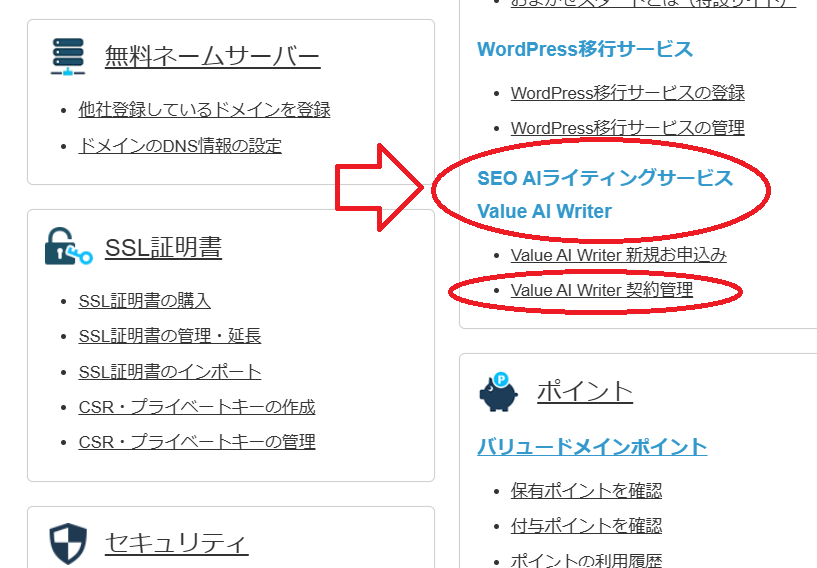
Task: Click the security shield icon
Action: 68,543
